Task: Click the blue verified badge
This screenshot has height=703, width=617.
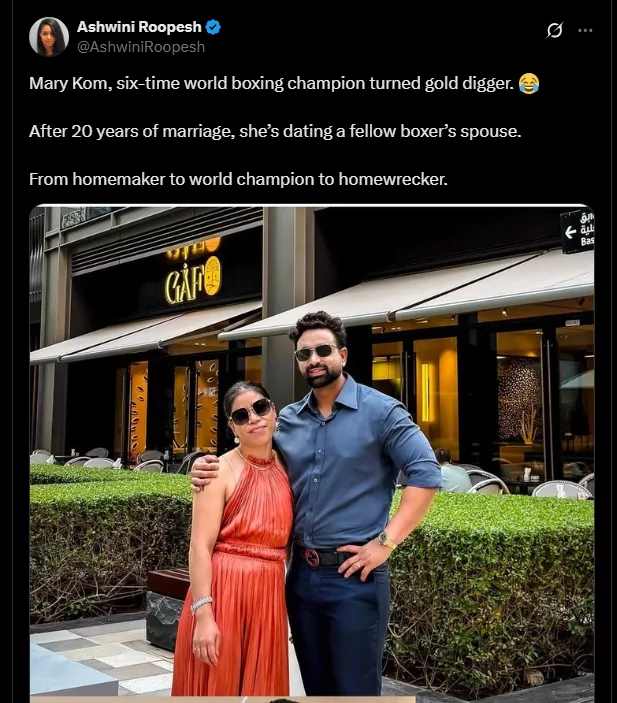Action: [213, 27]
